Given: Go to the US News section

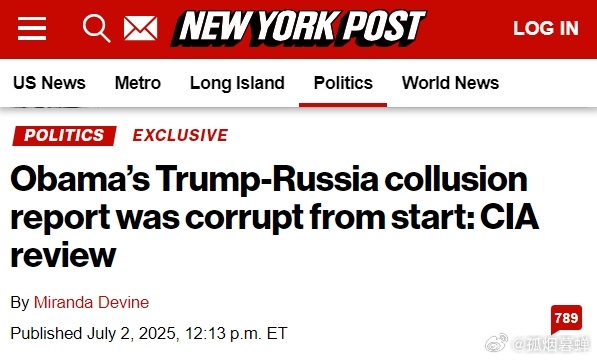Looking at the screenshot, I should click(49, 83).
